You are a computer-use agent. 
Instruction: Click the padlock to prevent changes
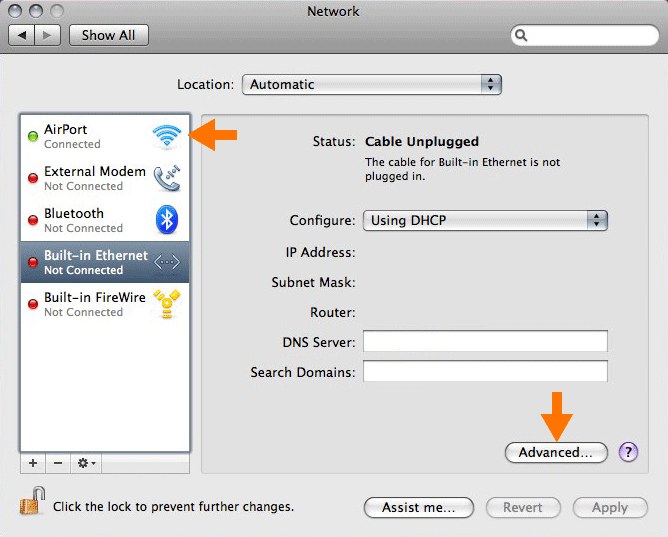(32, 501)
